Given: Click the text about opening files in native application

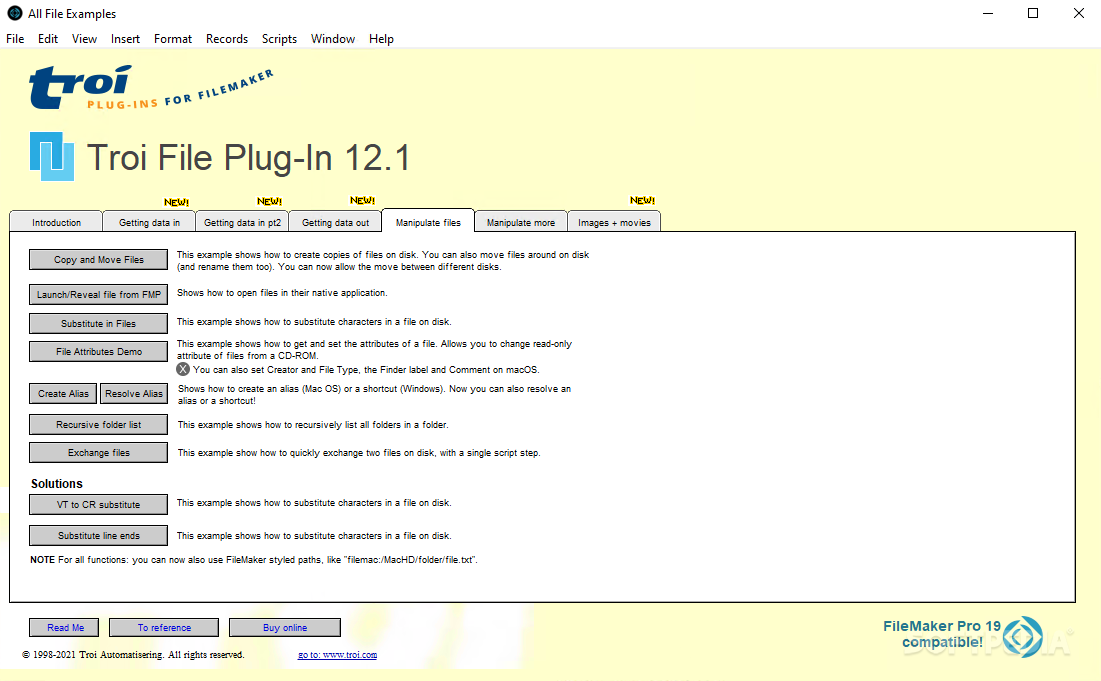Looking at the screenshot, I should pos(282,293).
